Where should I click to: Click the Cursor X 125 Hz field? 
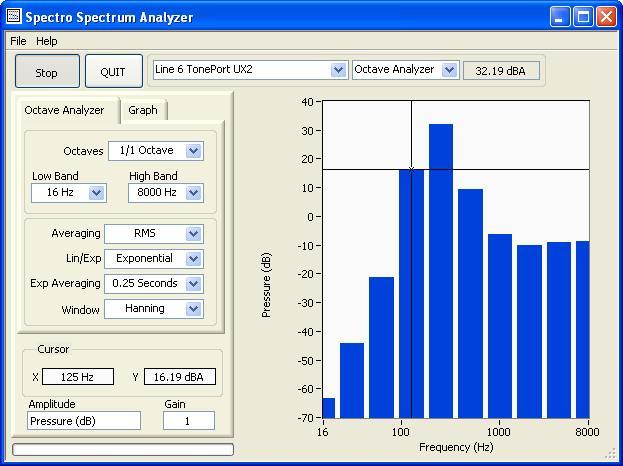click(78, 377)
